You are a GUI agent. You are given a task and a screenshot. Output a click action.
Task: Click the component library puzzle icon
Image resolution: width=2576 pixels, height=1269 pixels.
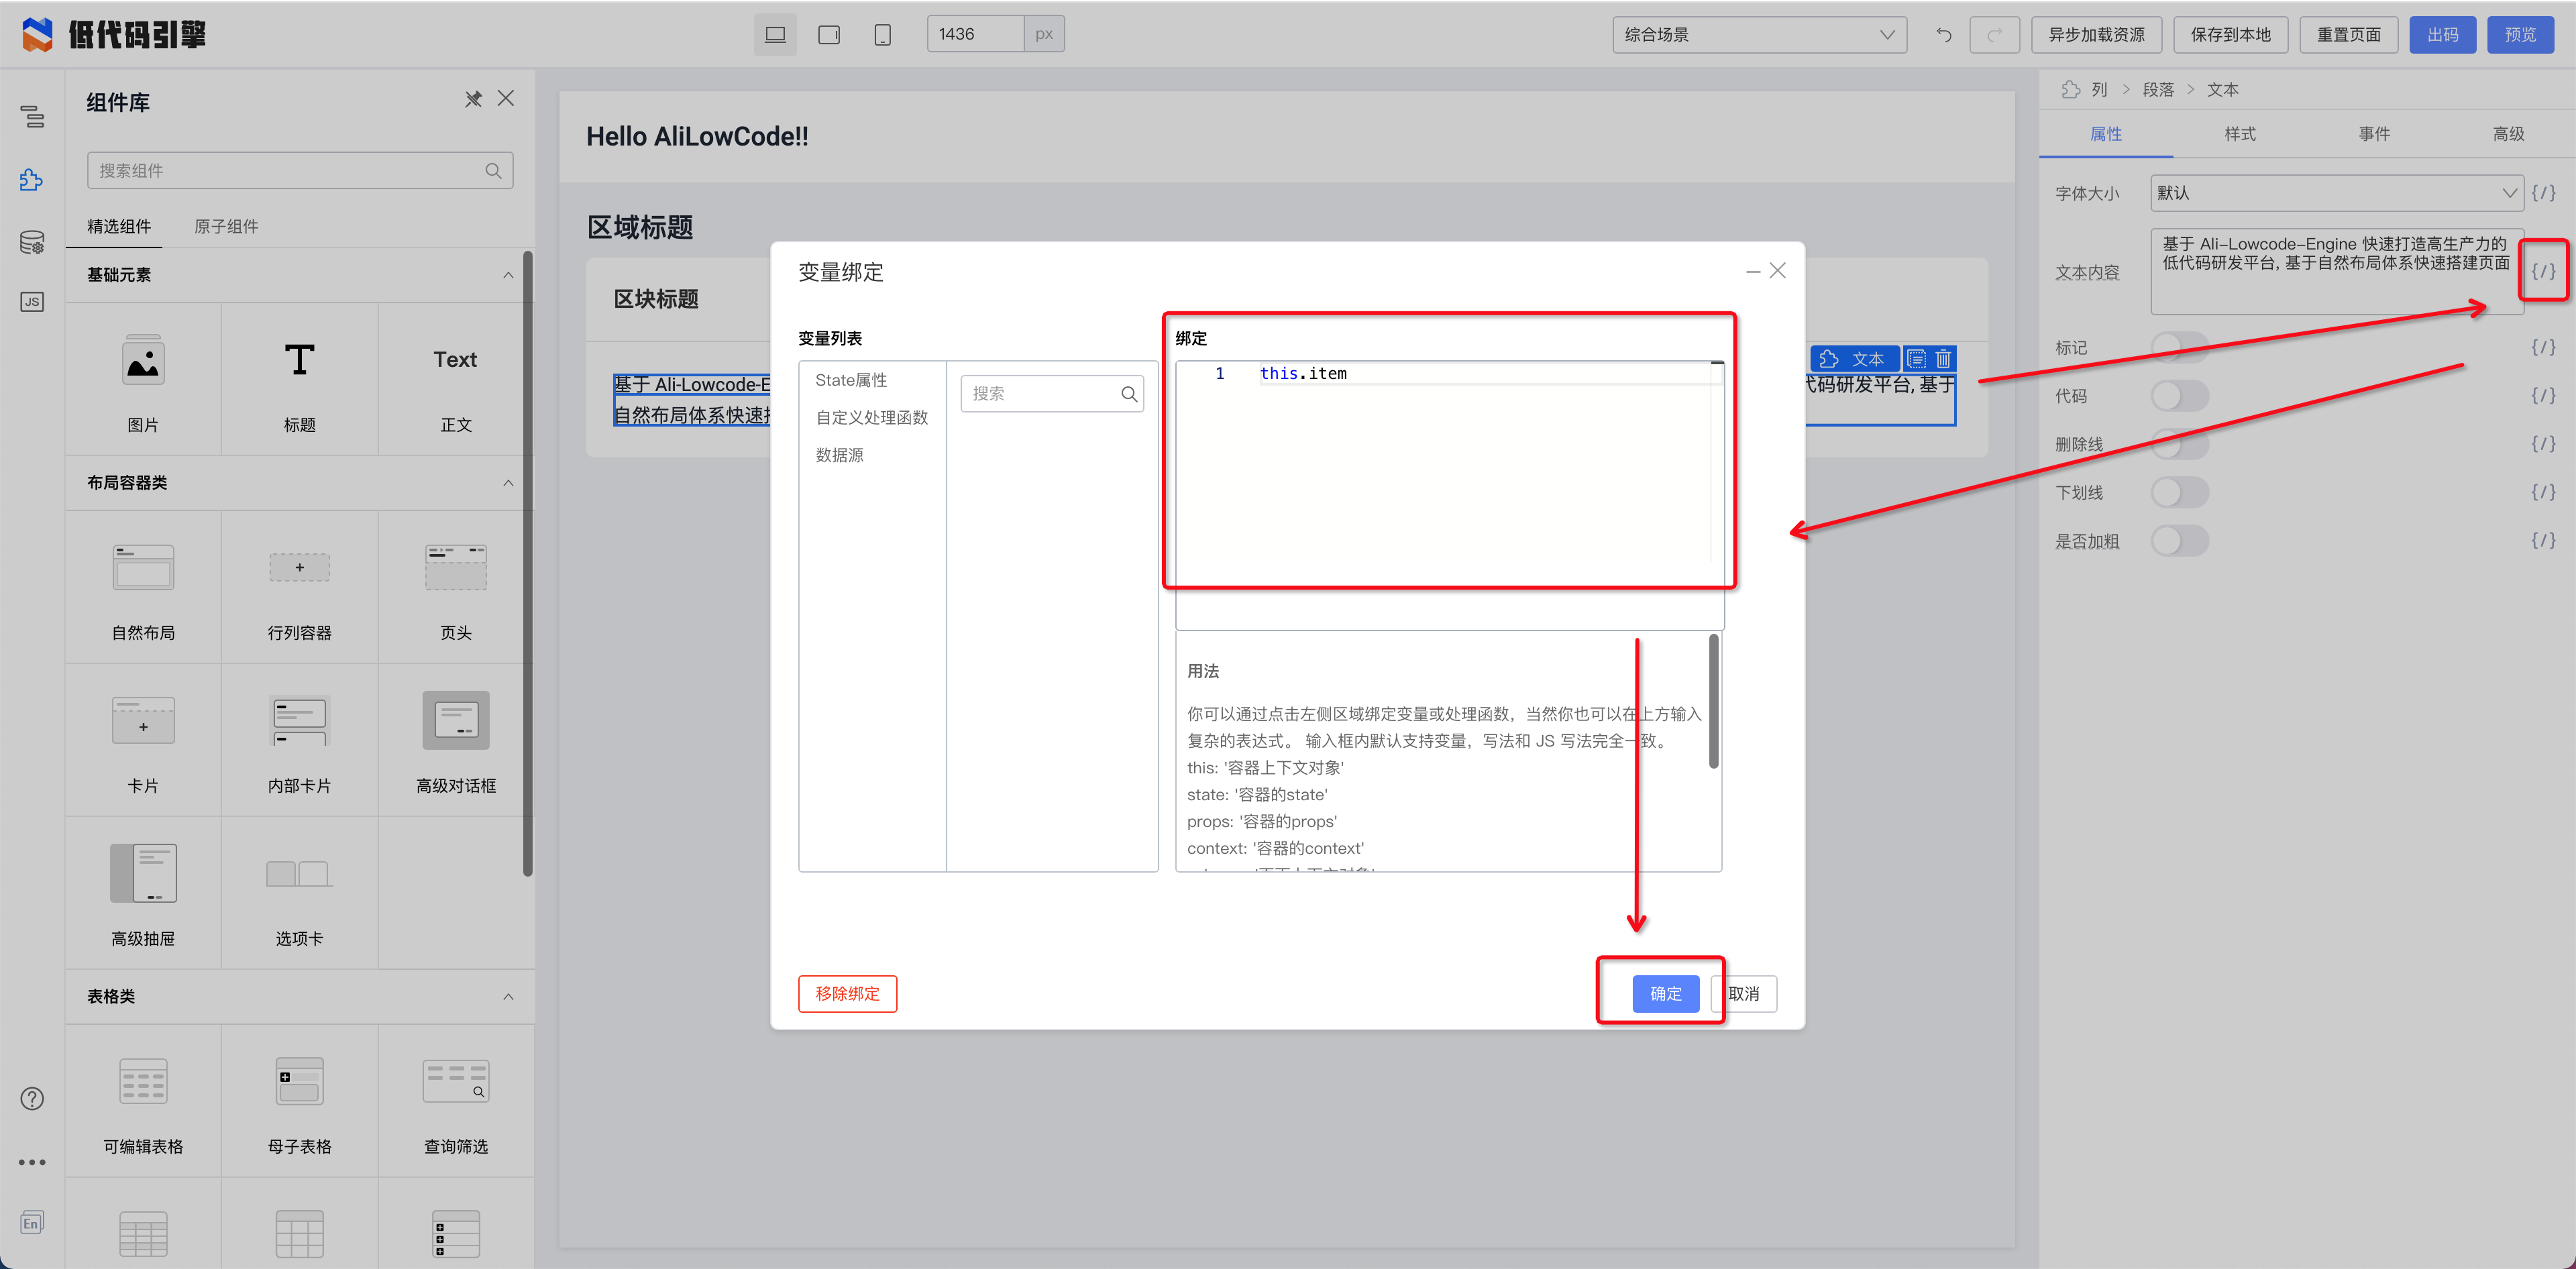click(32, 180)
